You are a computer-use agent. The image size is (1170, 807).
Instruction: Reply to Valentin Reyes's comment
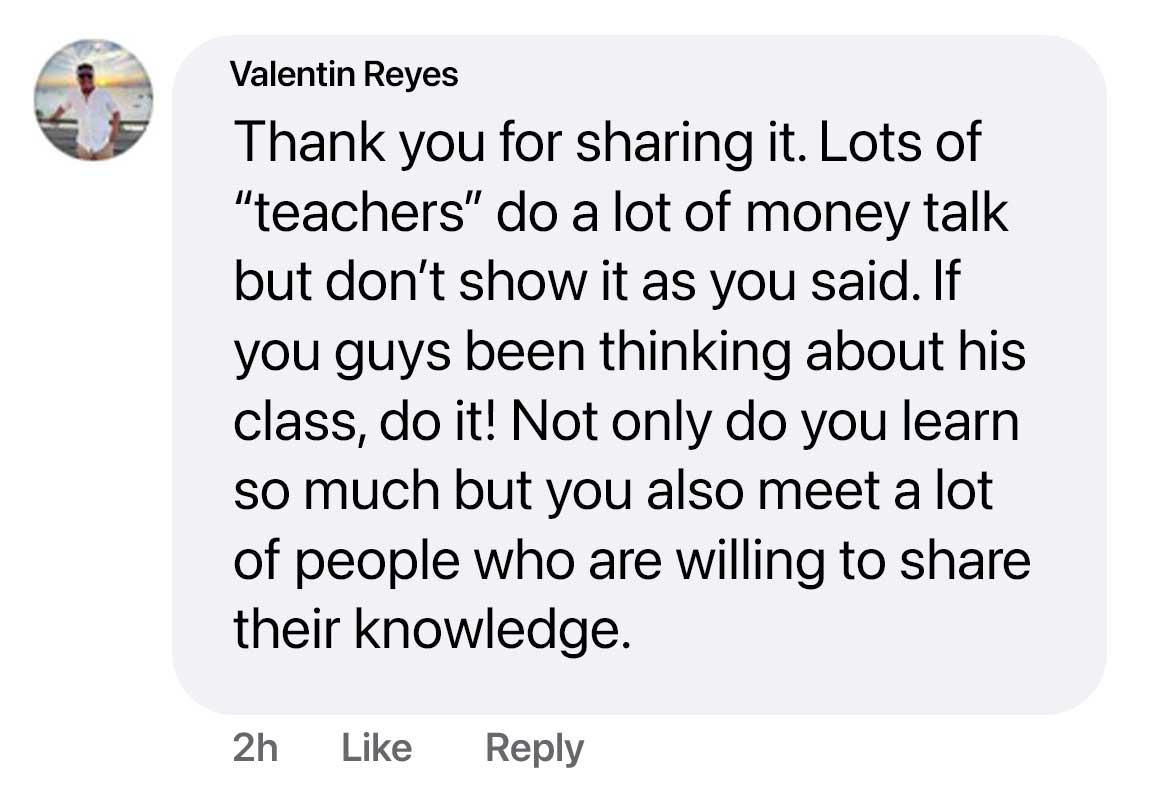tap(534, 749)
